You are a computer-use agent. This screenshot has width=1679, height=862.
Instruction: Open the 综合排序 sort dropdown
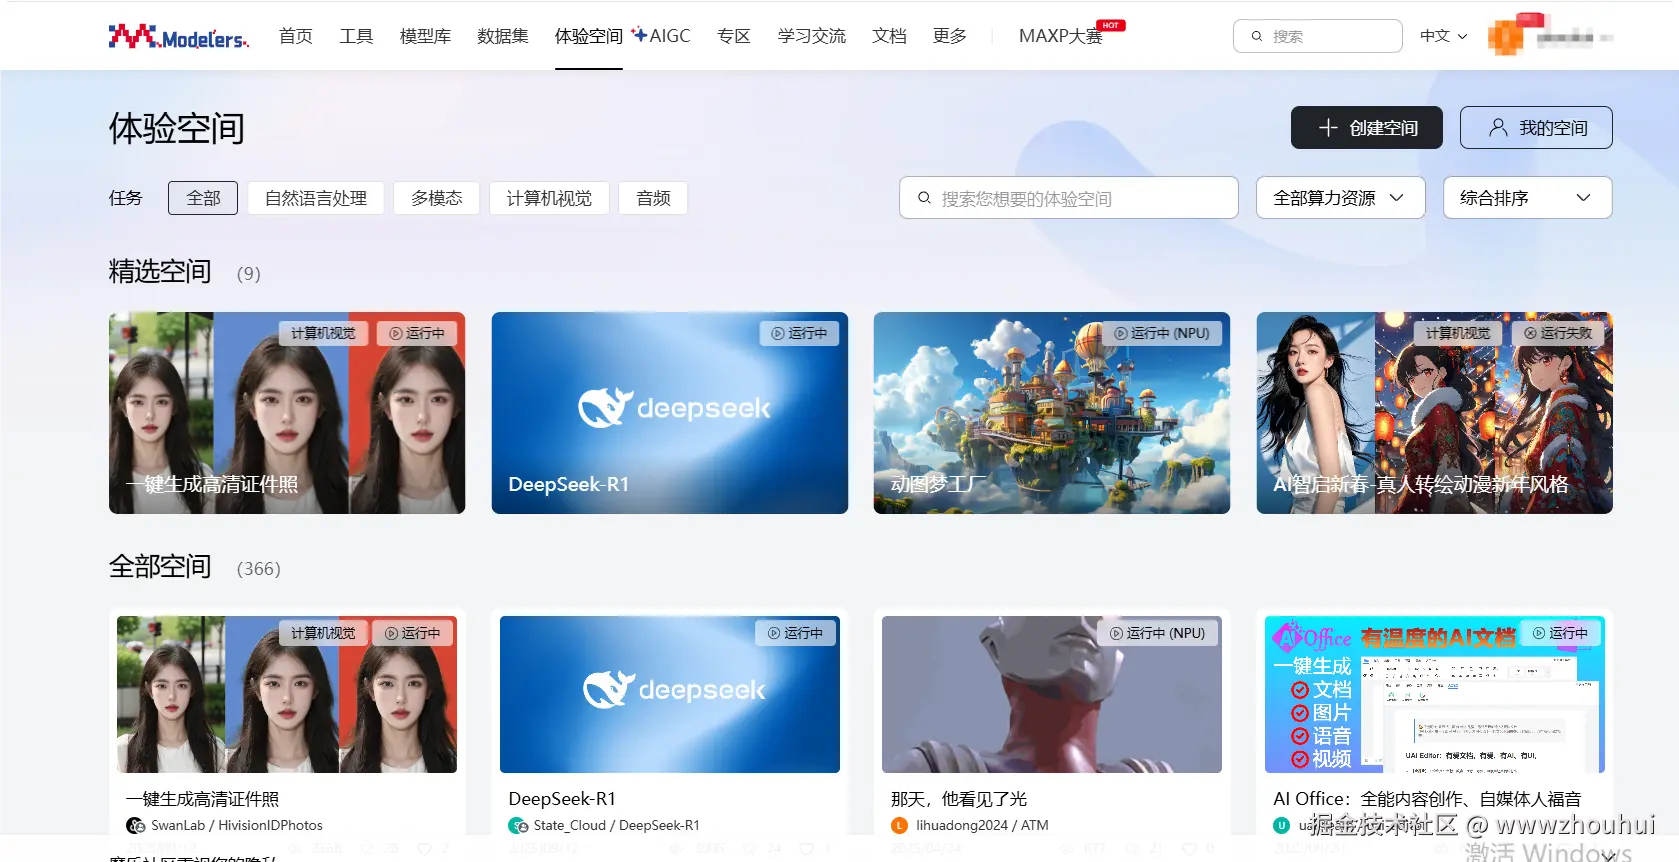tap(1527, 198)
